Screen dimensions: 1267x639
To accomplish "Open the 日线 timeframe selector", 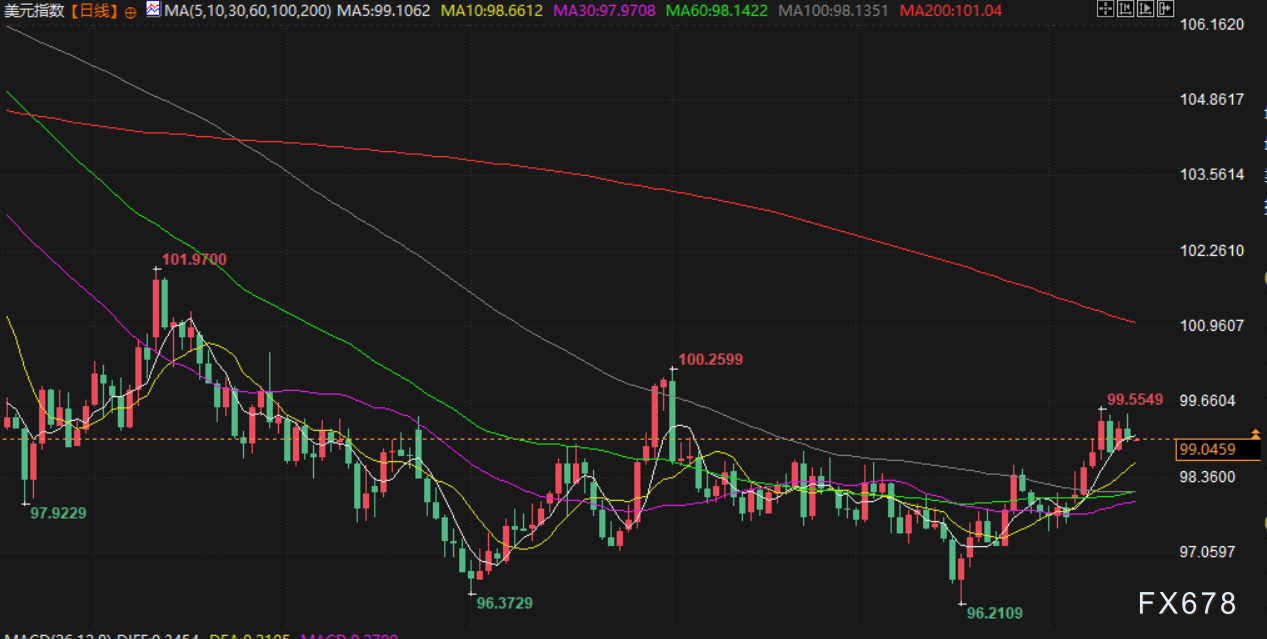I will click(96, 11).
